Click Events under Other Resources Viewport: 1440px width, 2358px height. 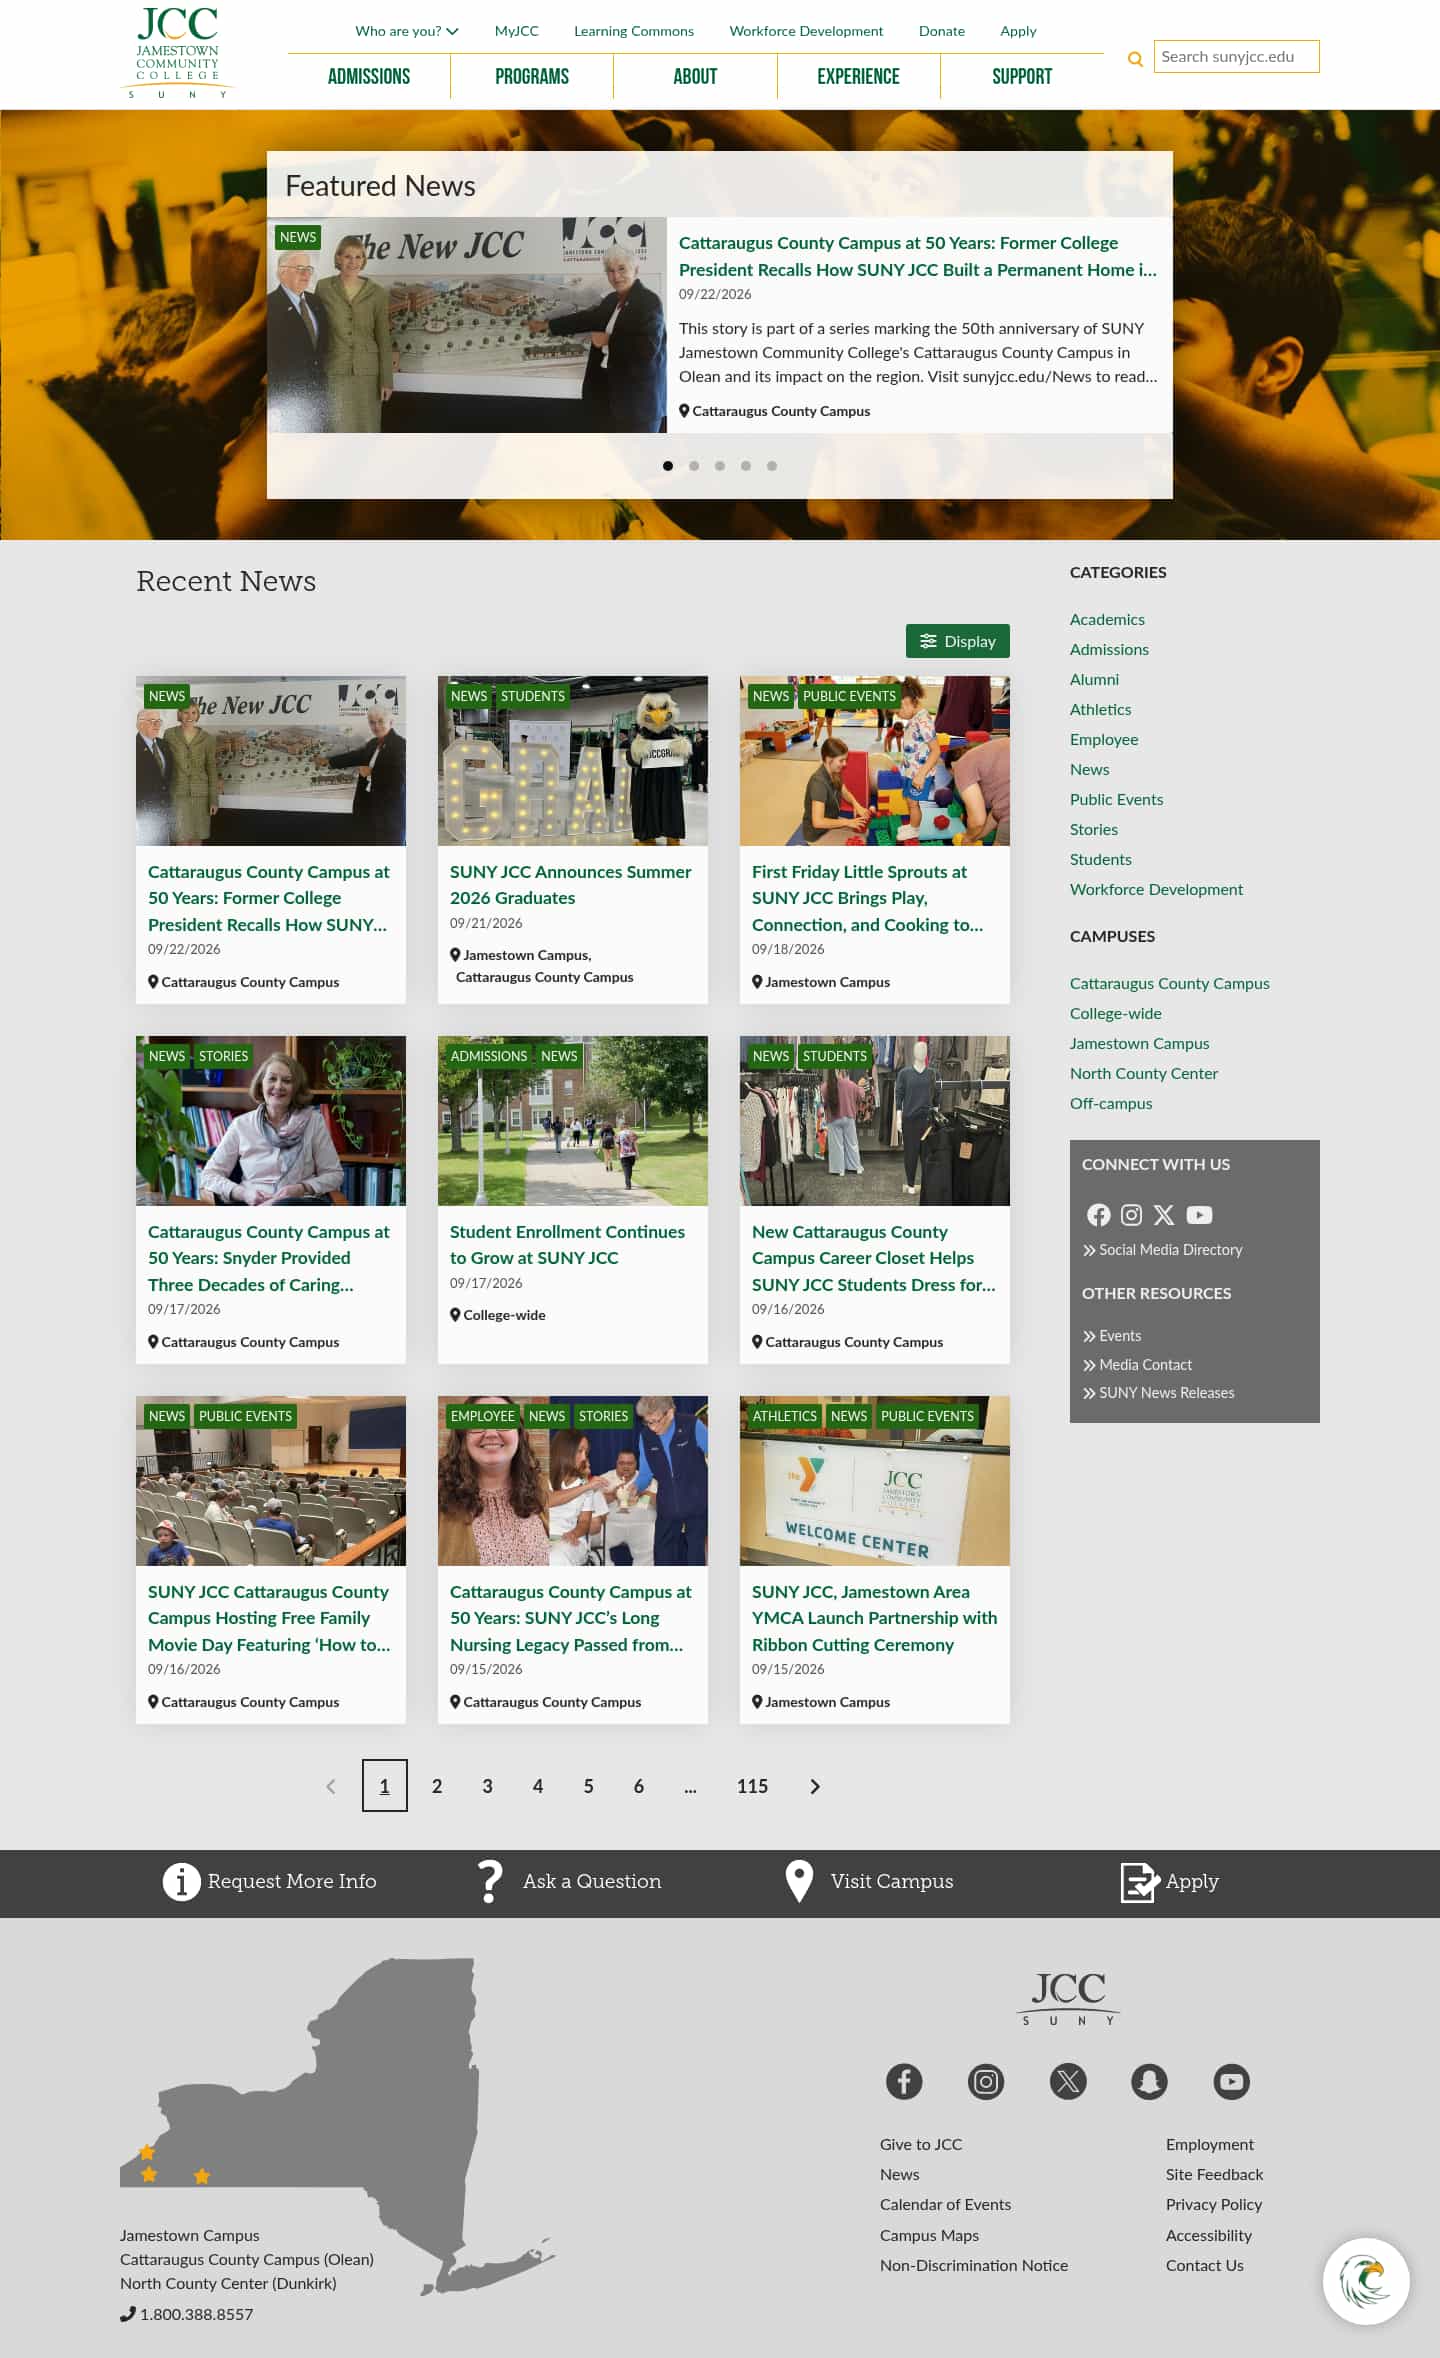coord(1112,1336)
